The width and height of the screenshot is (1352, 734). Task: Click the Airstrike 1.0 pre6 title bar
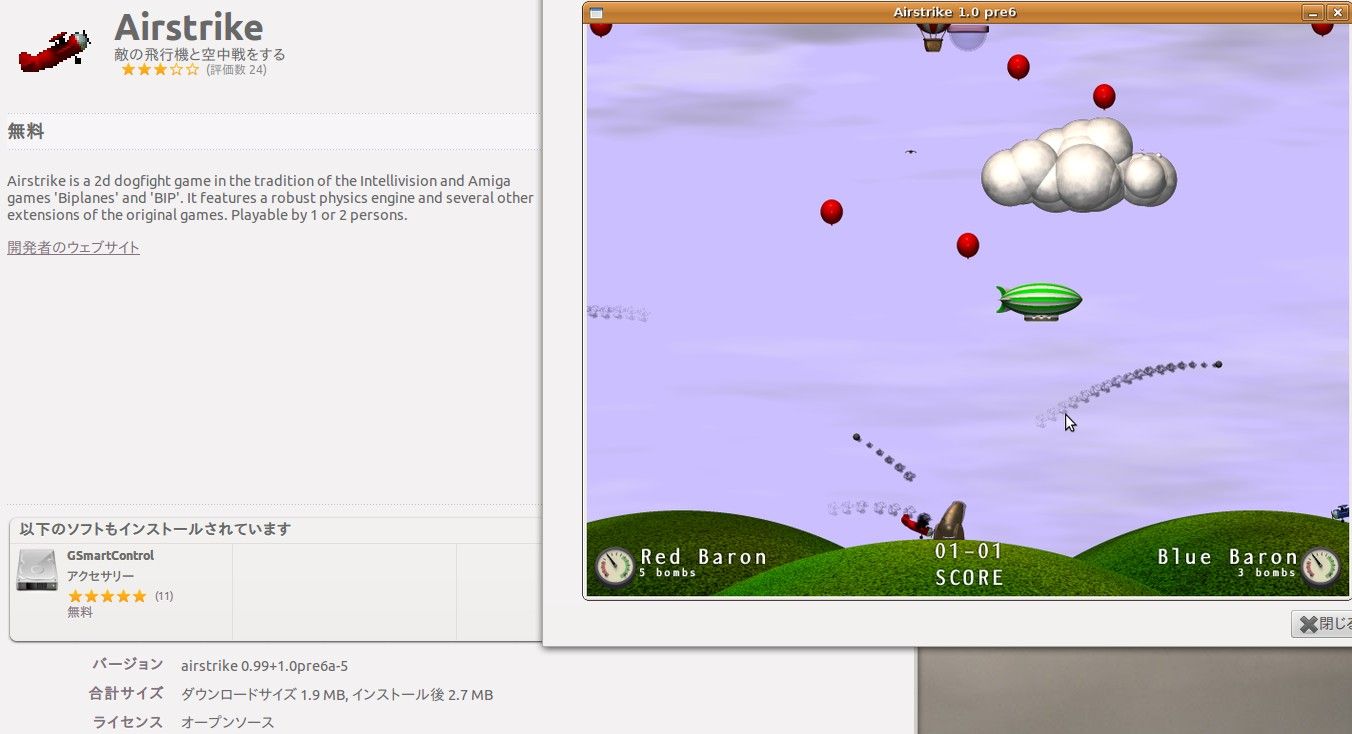click(954, 12)
